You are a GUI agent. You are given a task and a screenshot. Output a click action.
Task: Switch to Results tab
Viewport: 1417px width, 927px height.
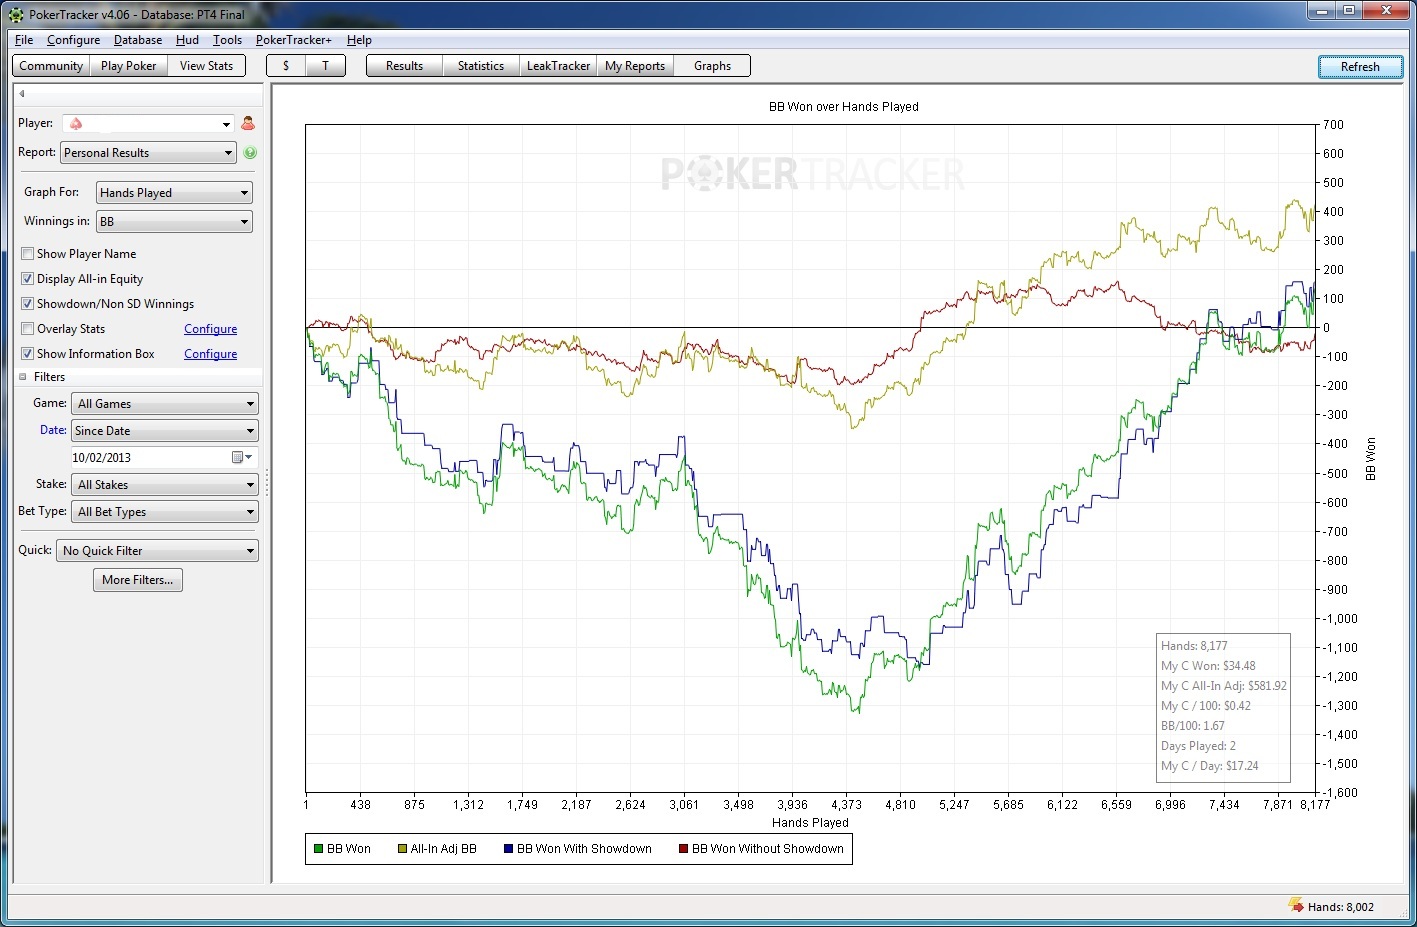click(x=404, y=66)
